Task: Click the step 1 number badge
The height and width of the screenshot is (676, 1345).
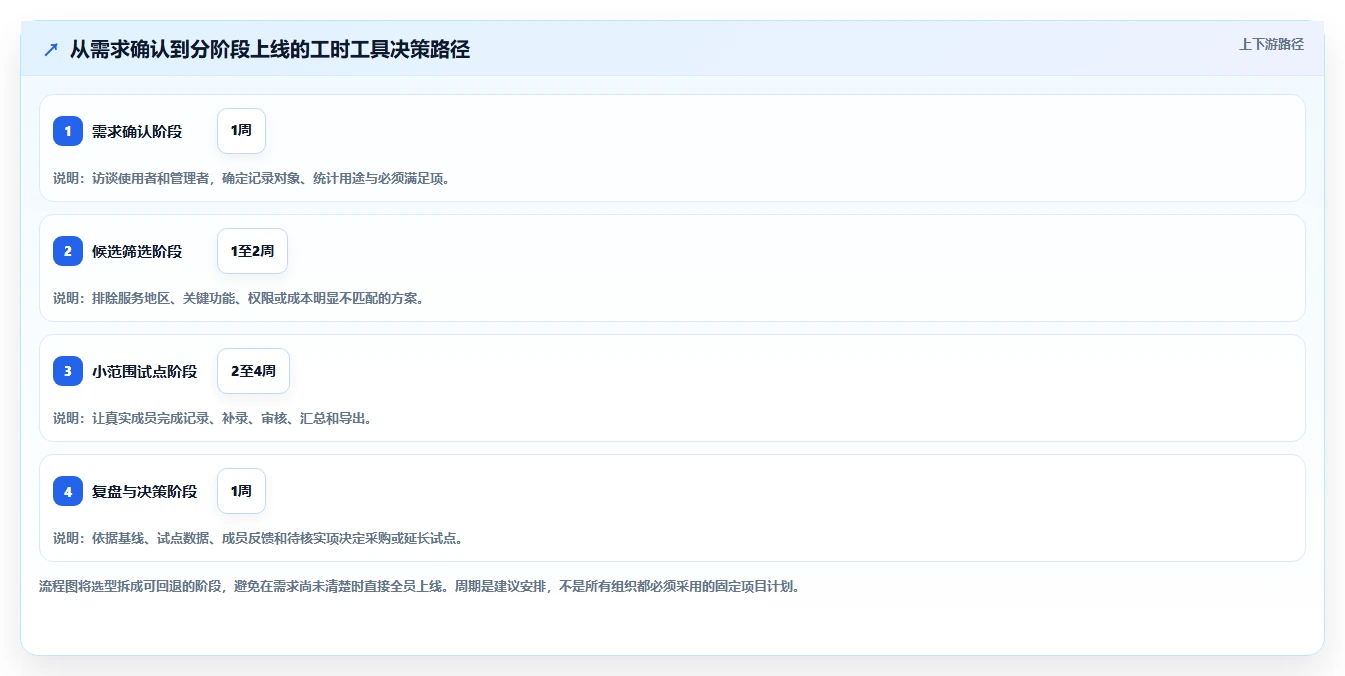Action: pyautogui.click(x=68, y=131)
